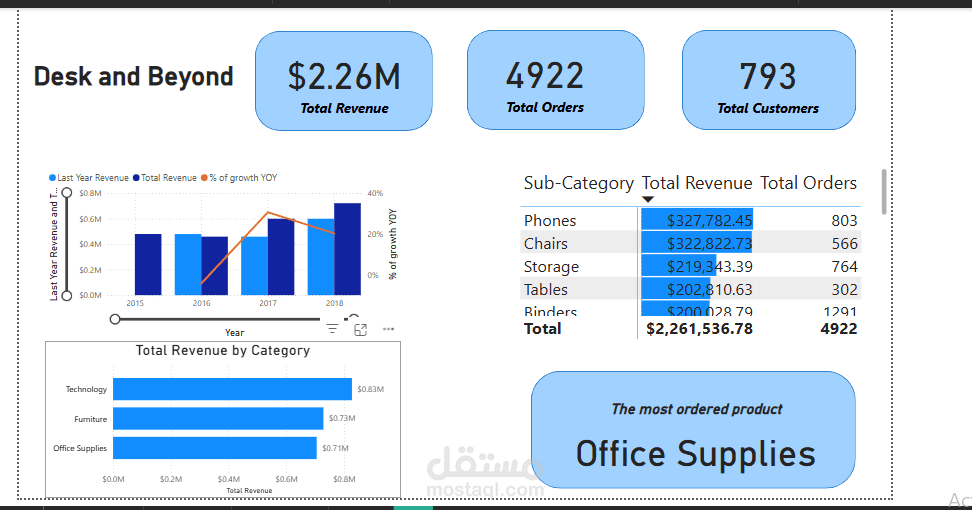Image resolution: width=972 pixels, height=510 pixels.
Task: Click the bottom handle of vertical zoom slider
Action: point(66,296)
